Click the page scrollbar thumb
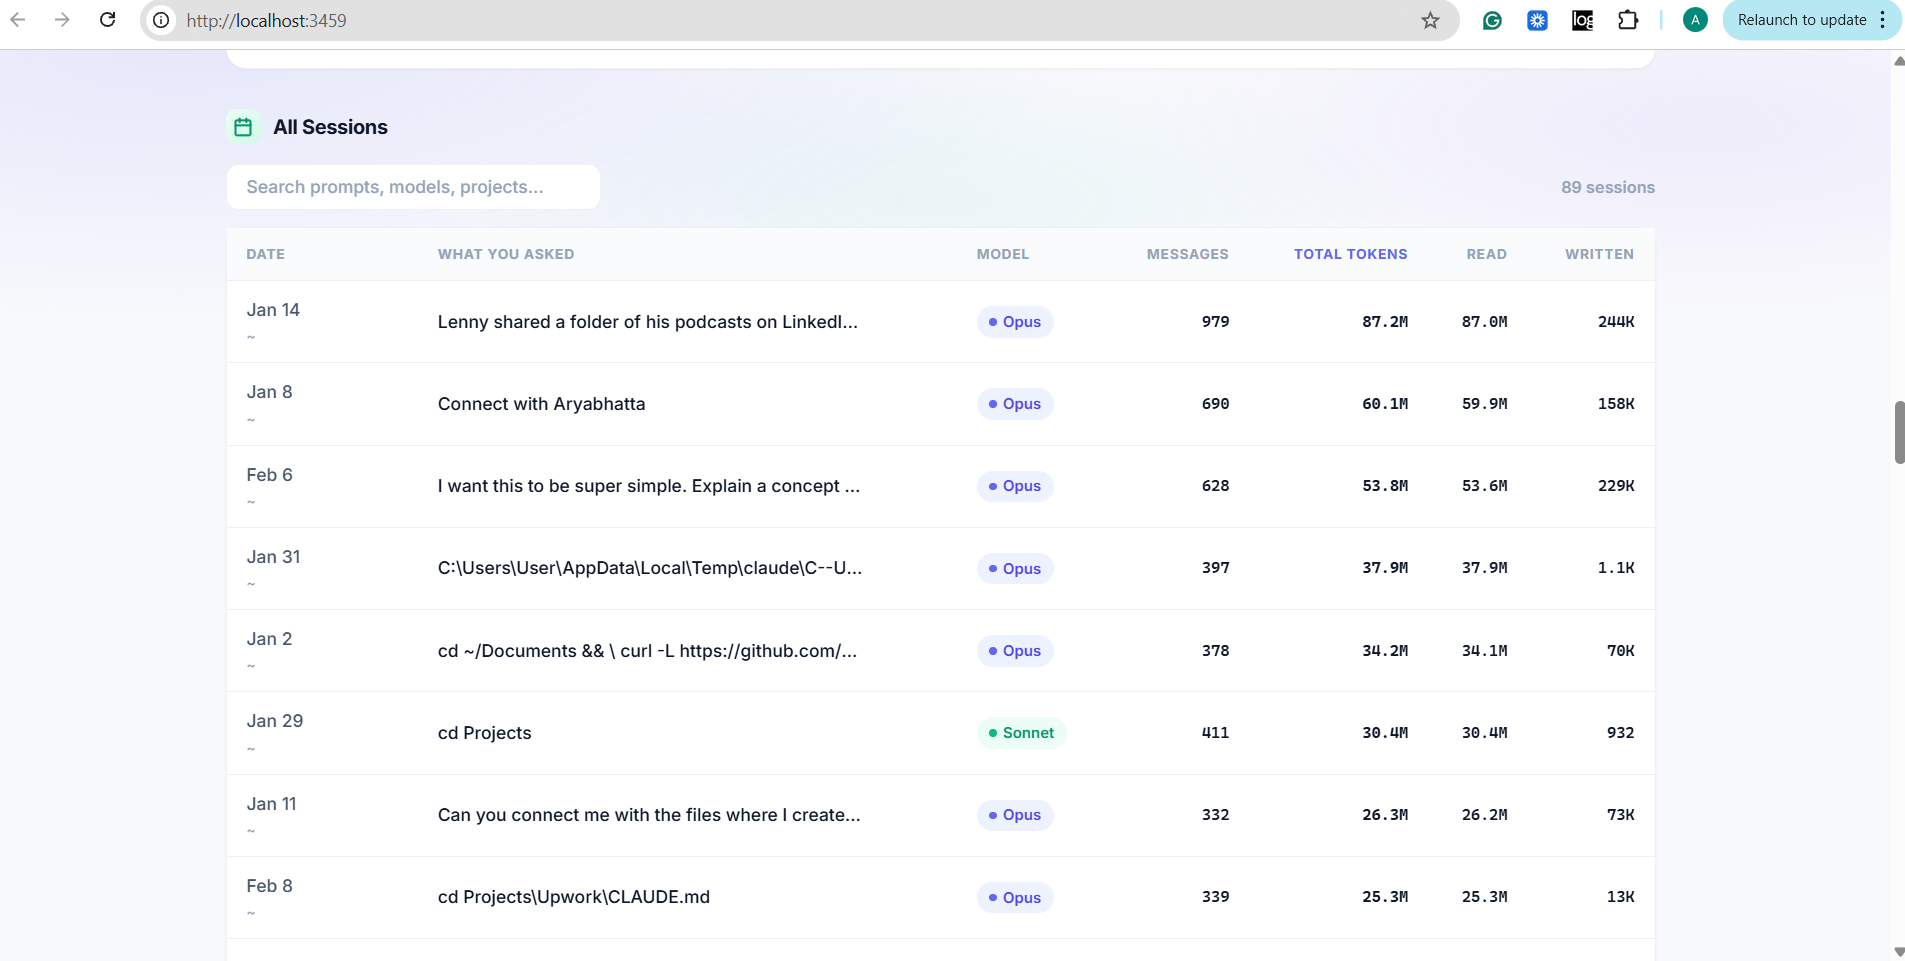1905x961 pixels. 1898,432
